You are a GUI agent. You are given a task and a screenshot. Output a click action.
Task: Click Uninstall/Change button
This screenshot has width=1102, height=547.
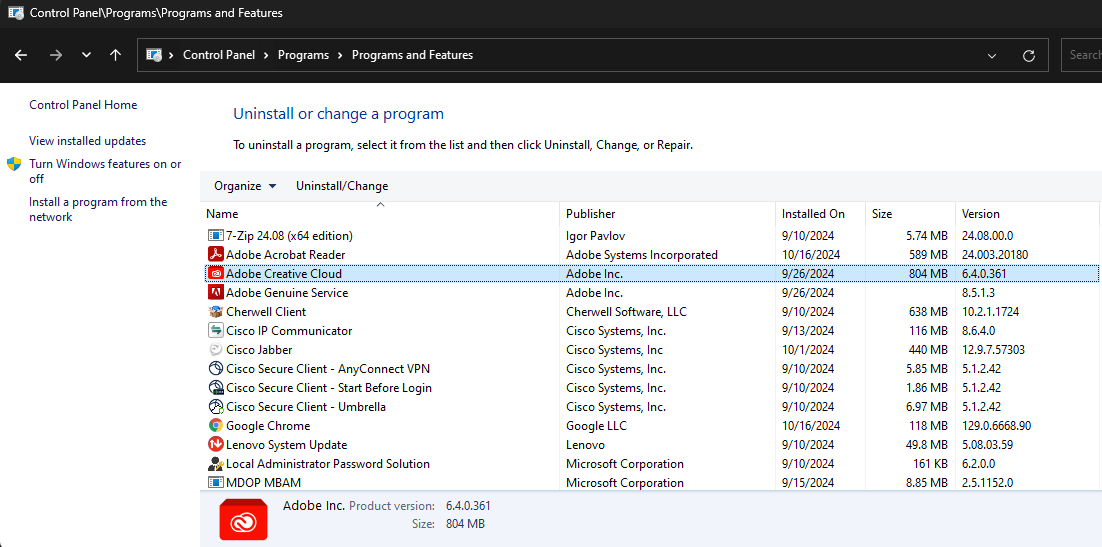342,186
